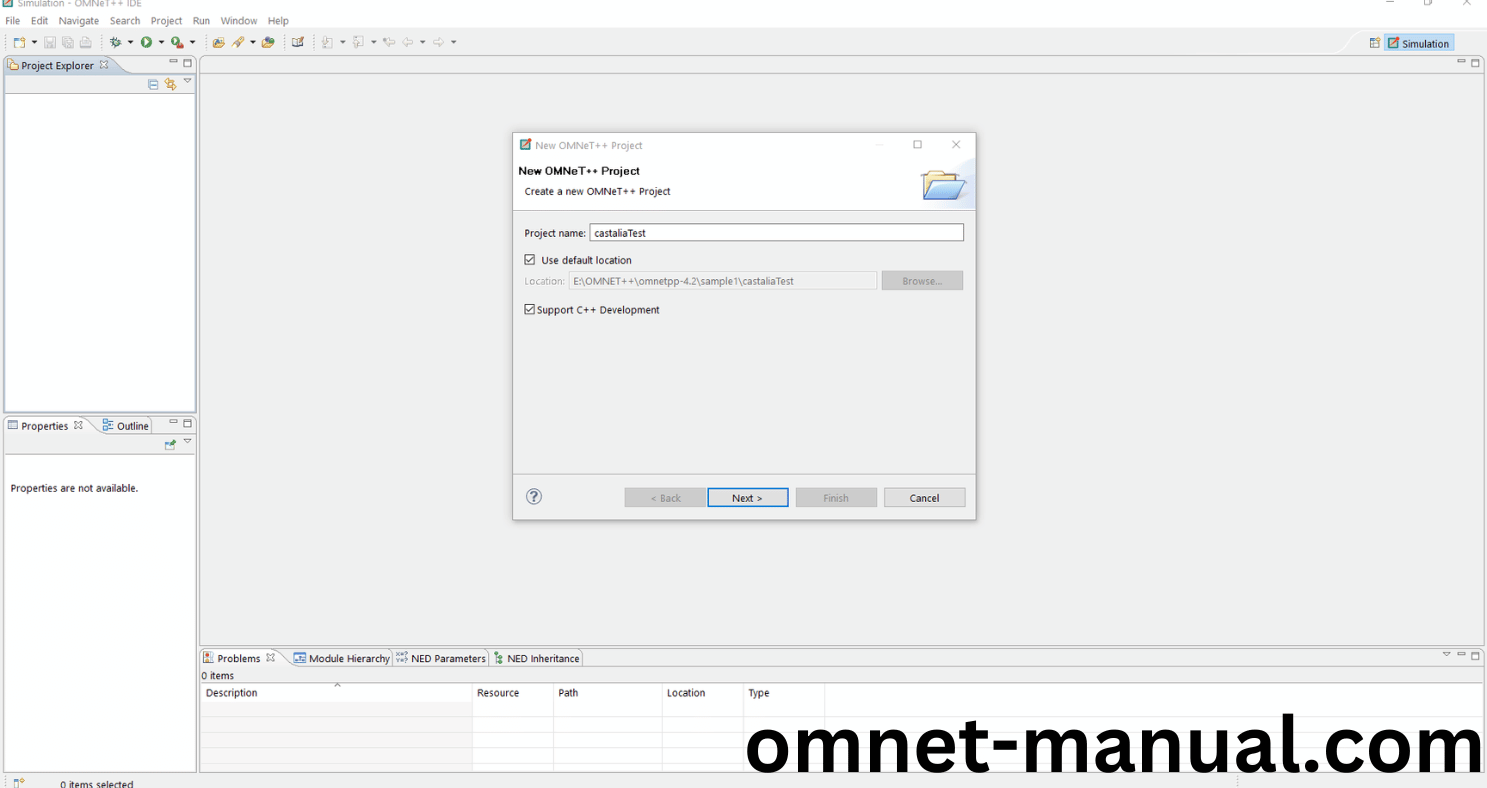Switch to the NED Inheritance tab
Screen dimensions: 1487x788
click(x=536, y=658)
